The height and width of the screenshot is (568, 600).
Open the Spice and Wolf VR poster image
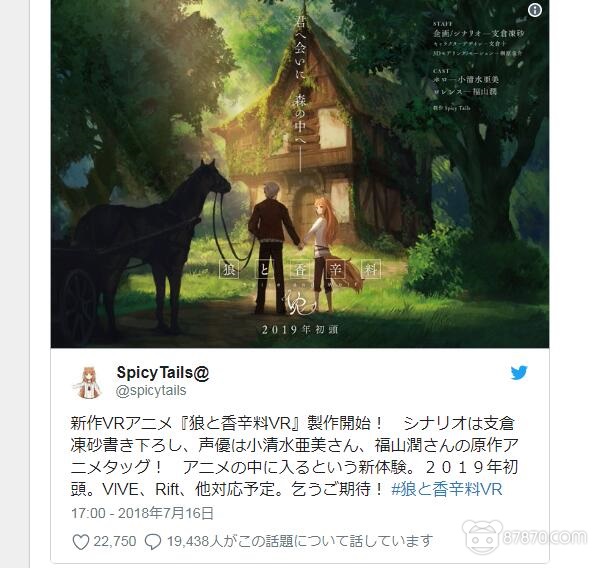click(300, 174)
